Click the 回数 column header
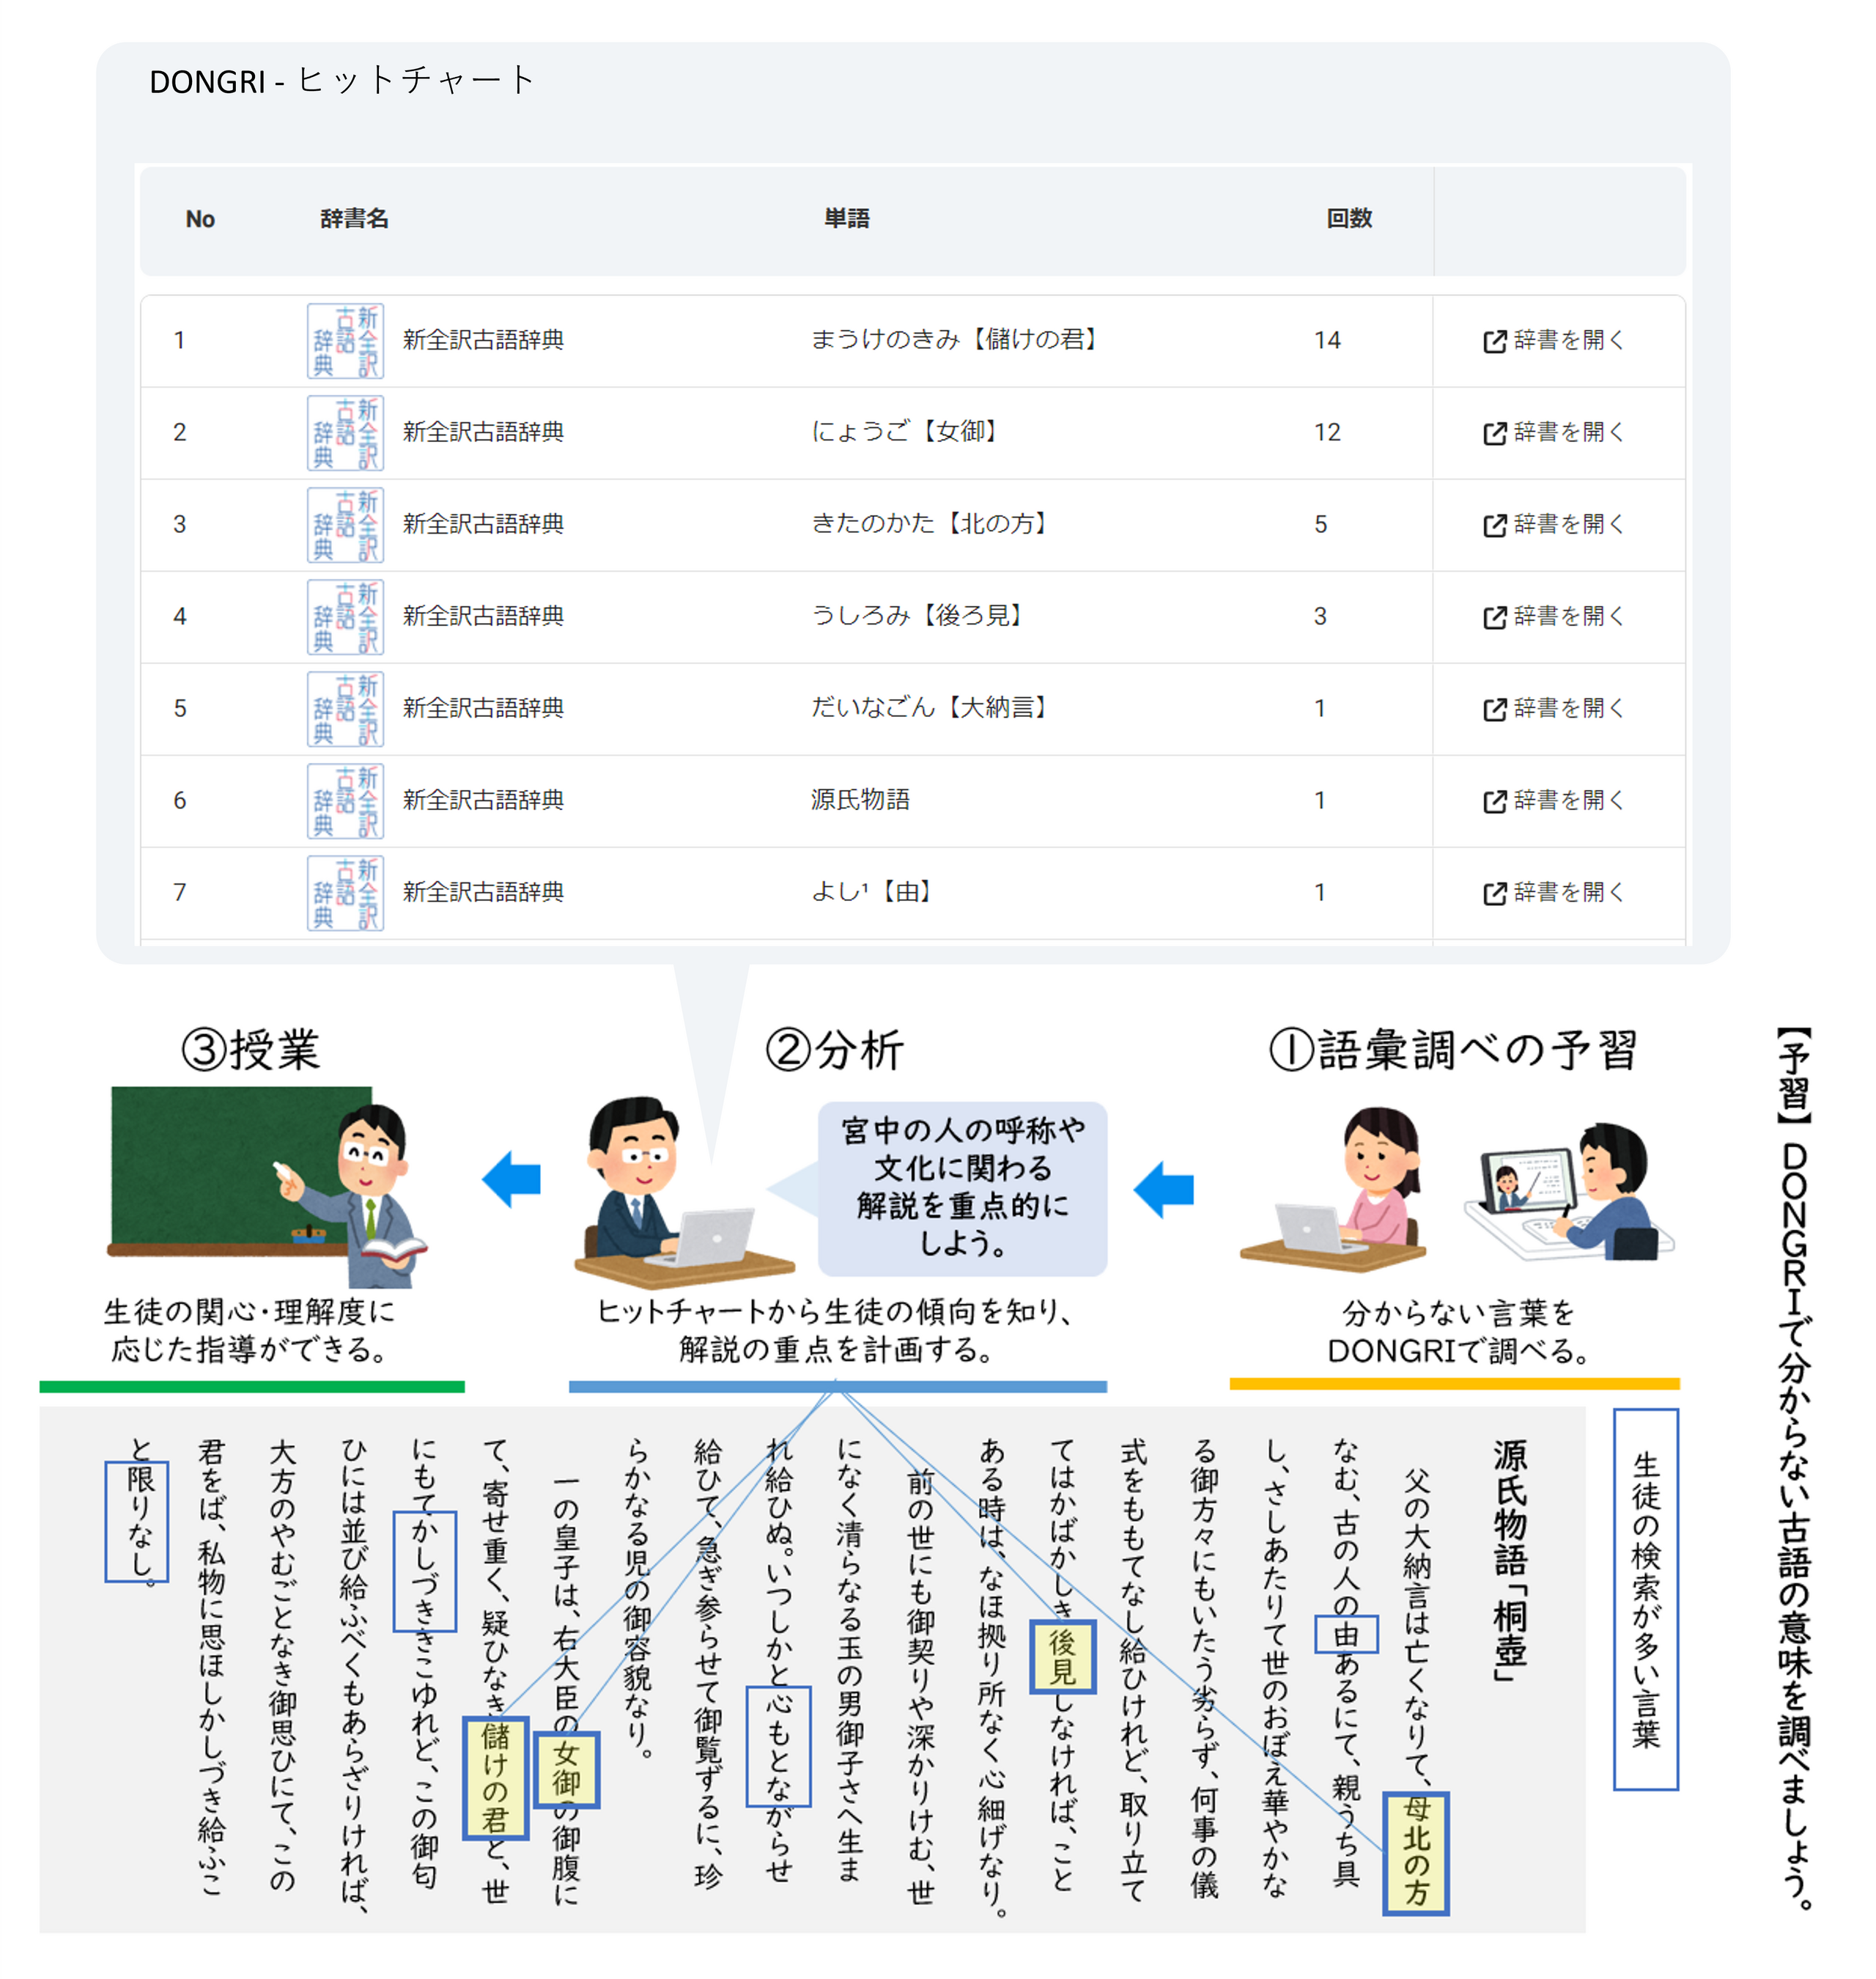This screenshot has height=1979, width=1876. (1348, 219)
